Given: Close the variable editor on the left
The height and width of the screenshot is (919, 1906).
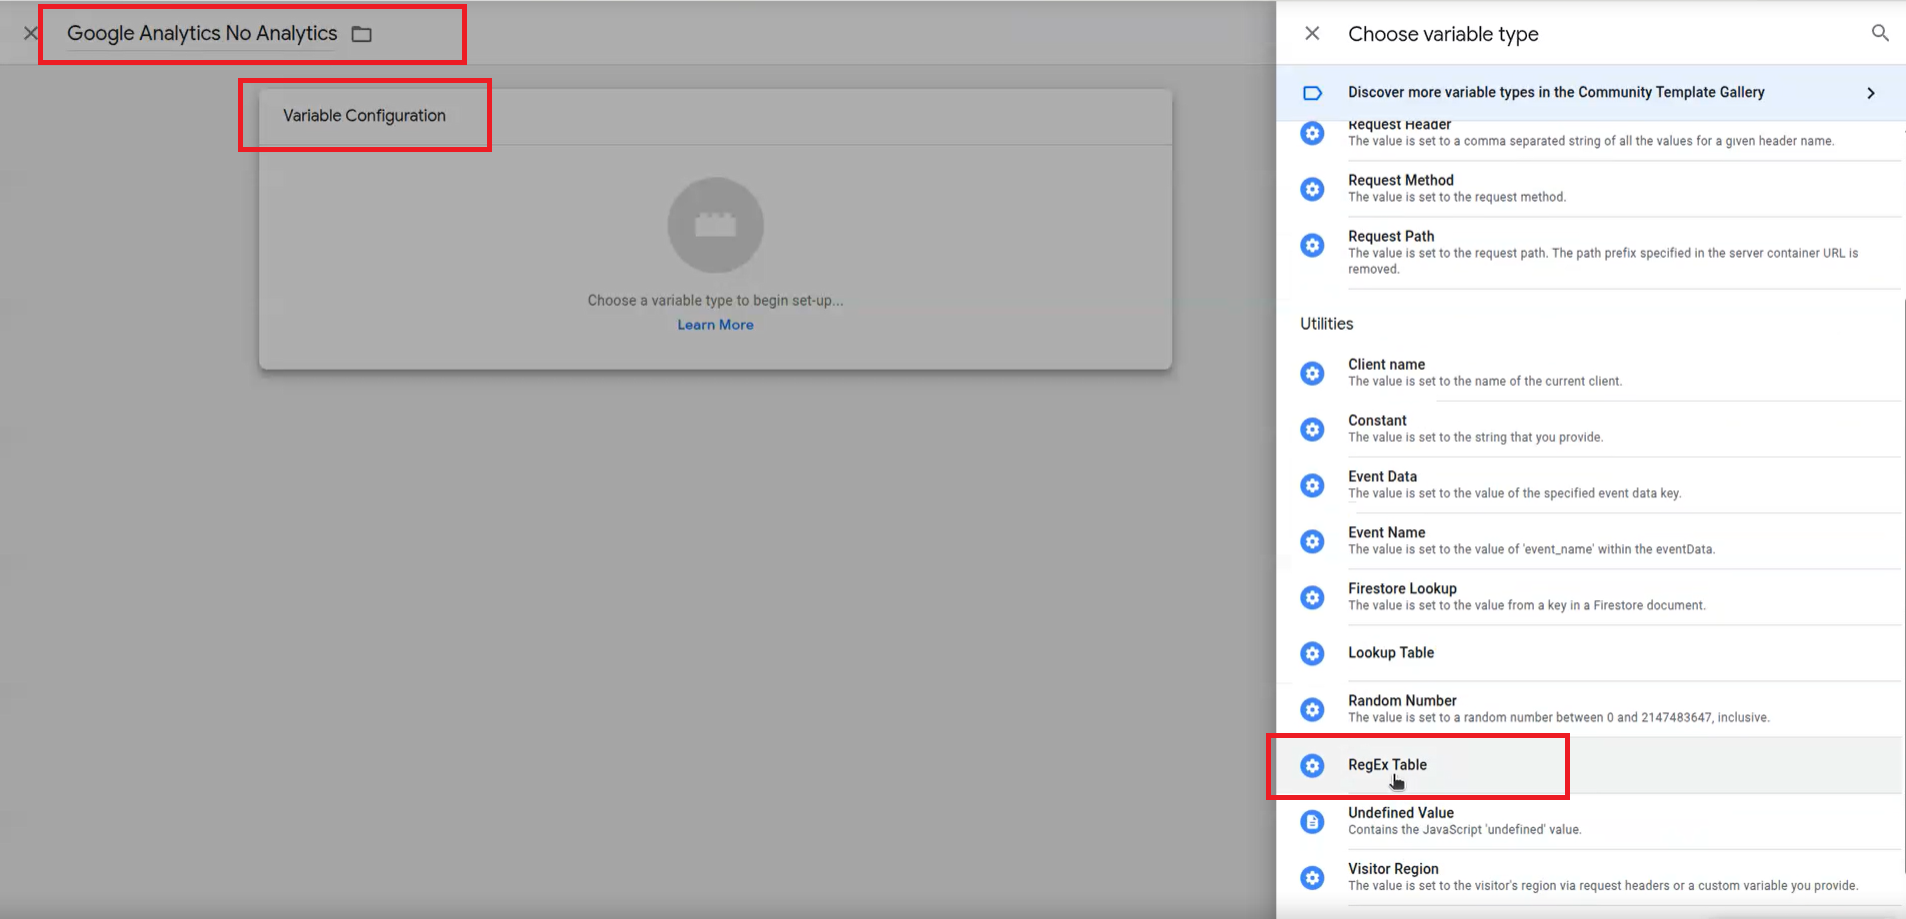Looking at the screenshot, I should tap(31, 33).
